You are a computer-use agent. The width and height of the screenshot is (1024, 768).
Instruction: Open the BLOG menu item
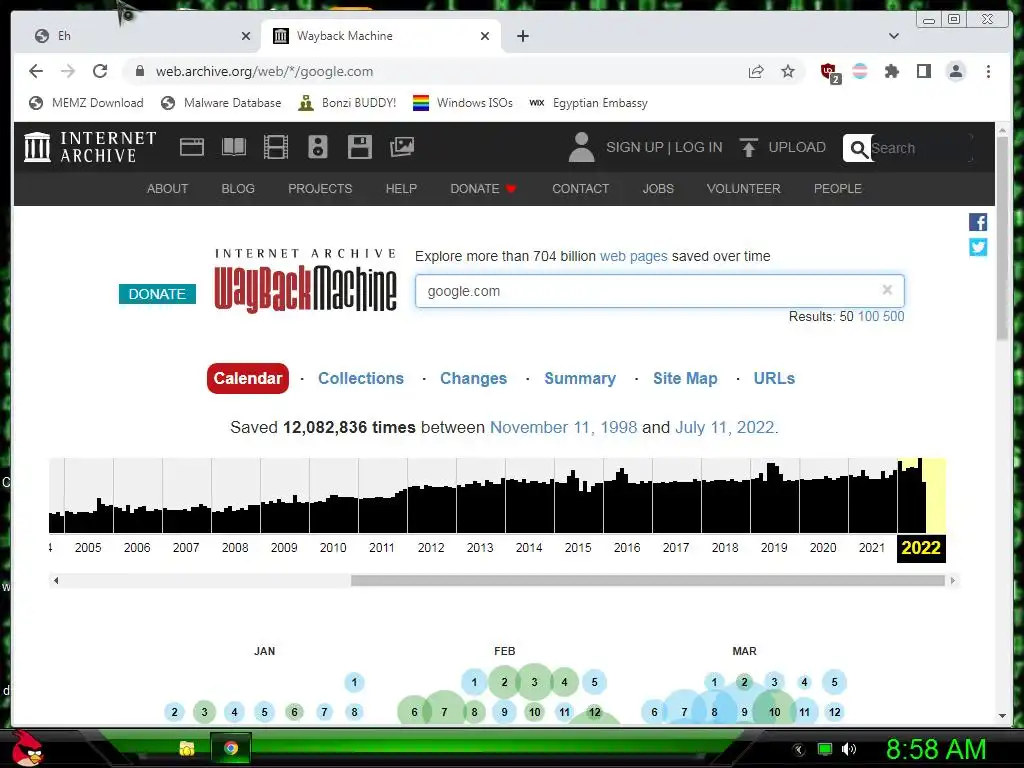tap(238, 189)
